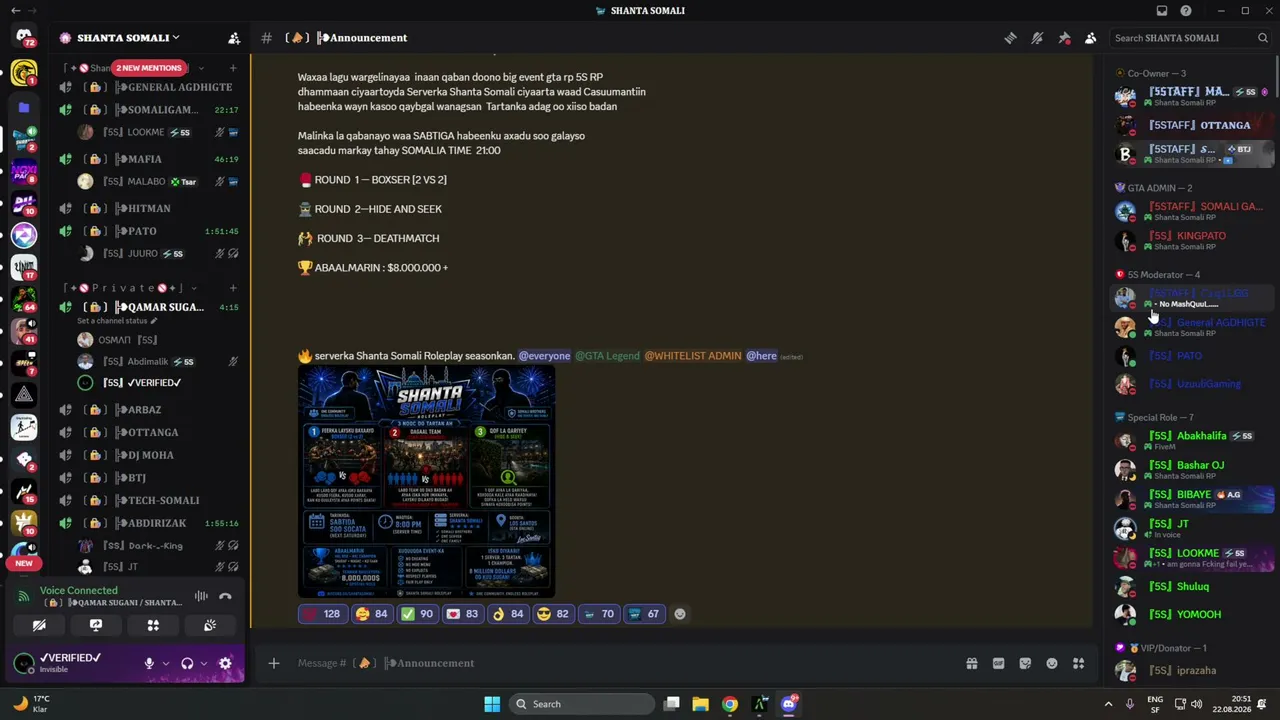The height and width of the screenshot is (720, 1280).
Task: Jump to 2 NEW MENTIONS
Action: click(x=149, y=68)
